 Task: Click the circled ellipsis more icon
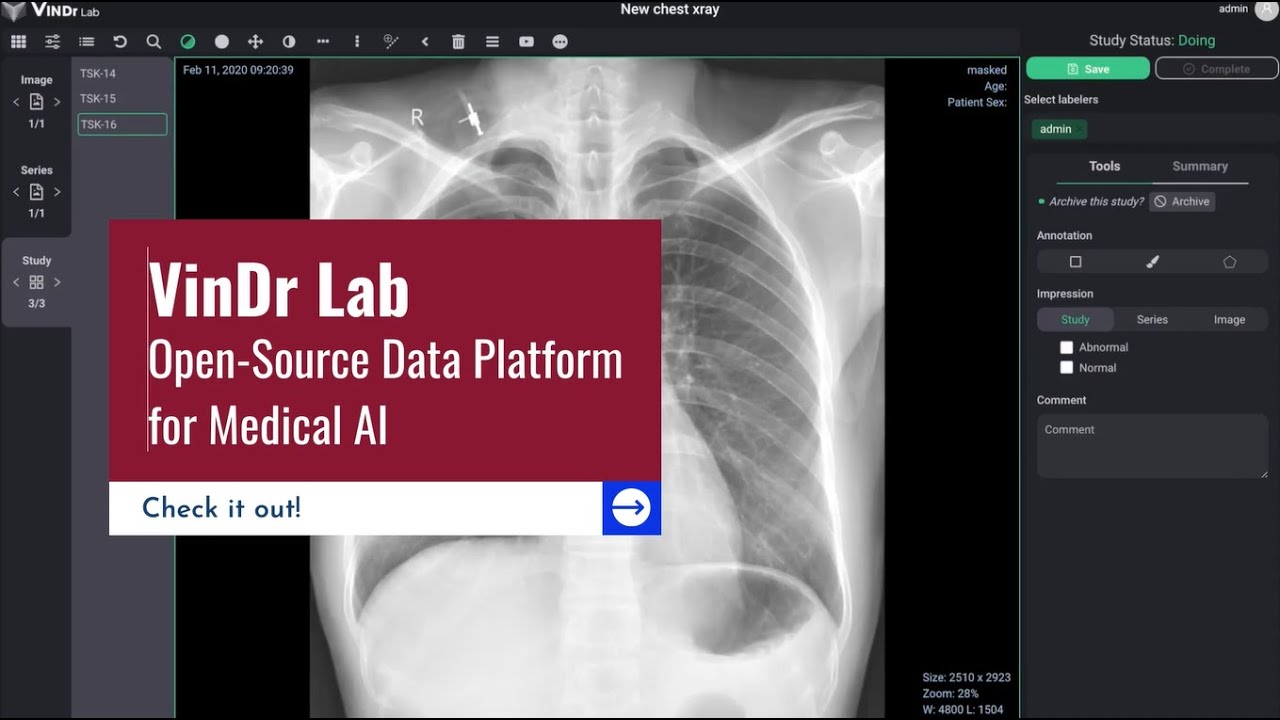click(560, 42)
